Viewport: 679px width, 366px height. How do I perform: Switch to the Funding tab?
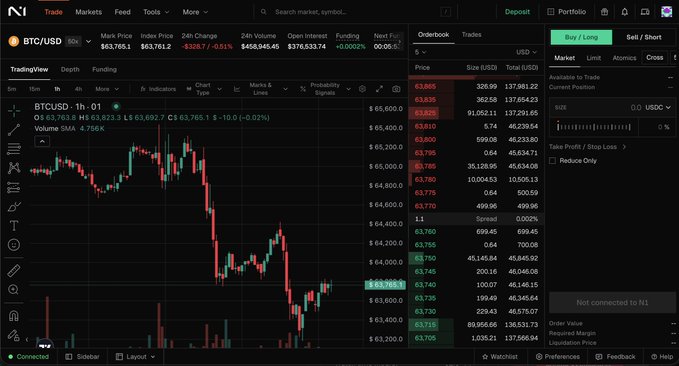tap(104, 69)
